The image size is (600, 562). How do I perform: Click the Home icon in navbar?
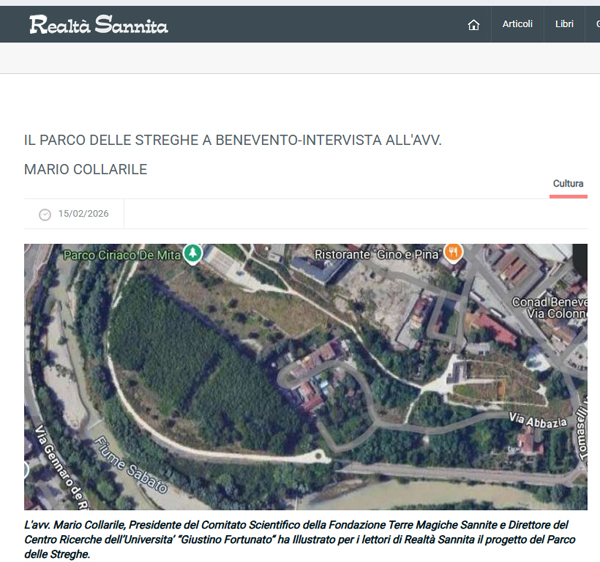(474, 25)
